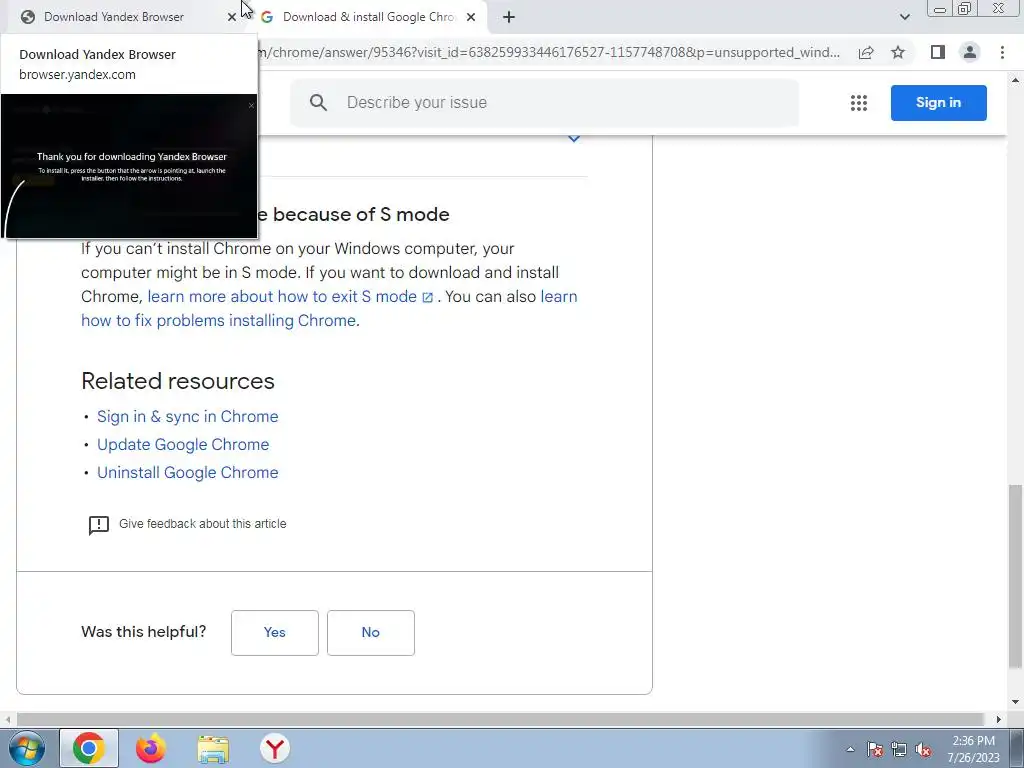Launch Yandex Browser from the taskbar

pos(274,748)
